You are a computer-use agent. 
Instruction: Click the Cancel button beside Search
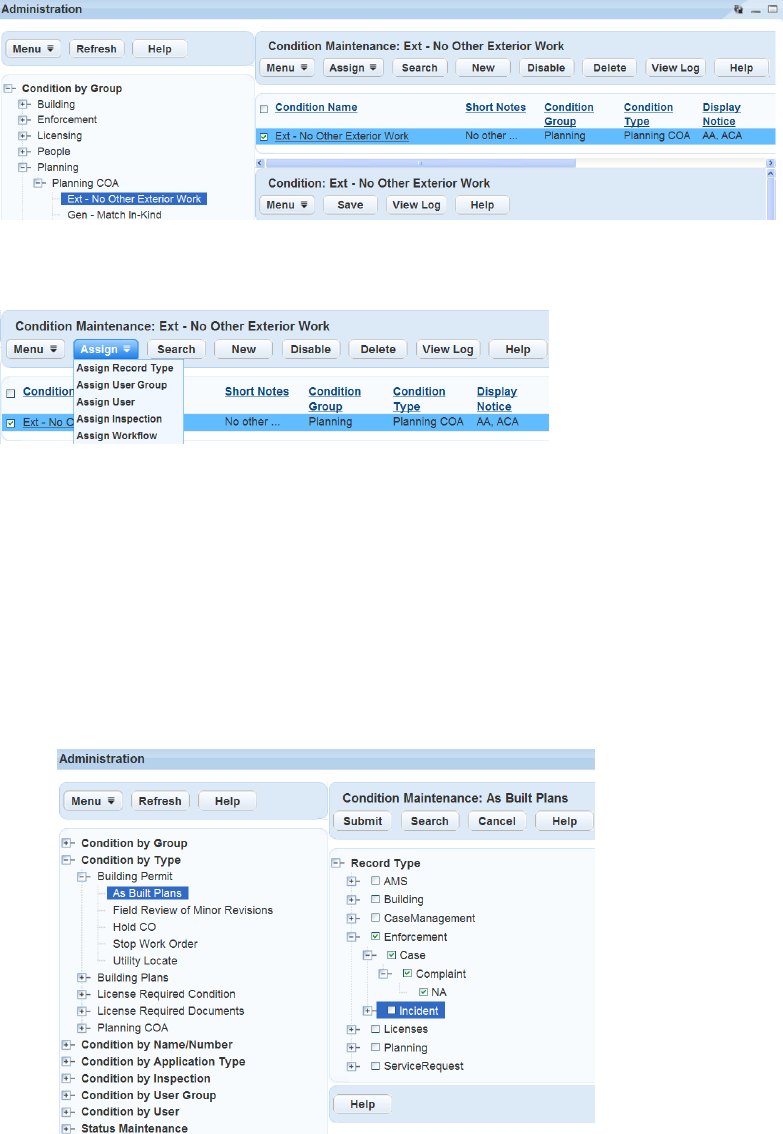497,822
